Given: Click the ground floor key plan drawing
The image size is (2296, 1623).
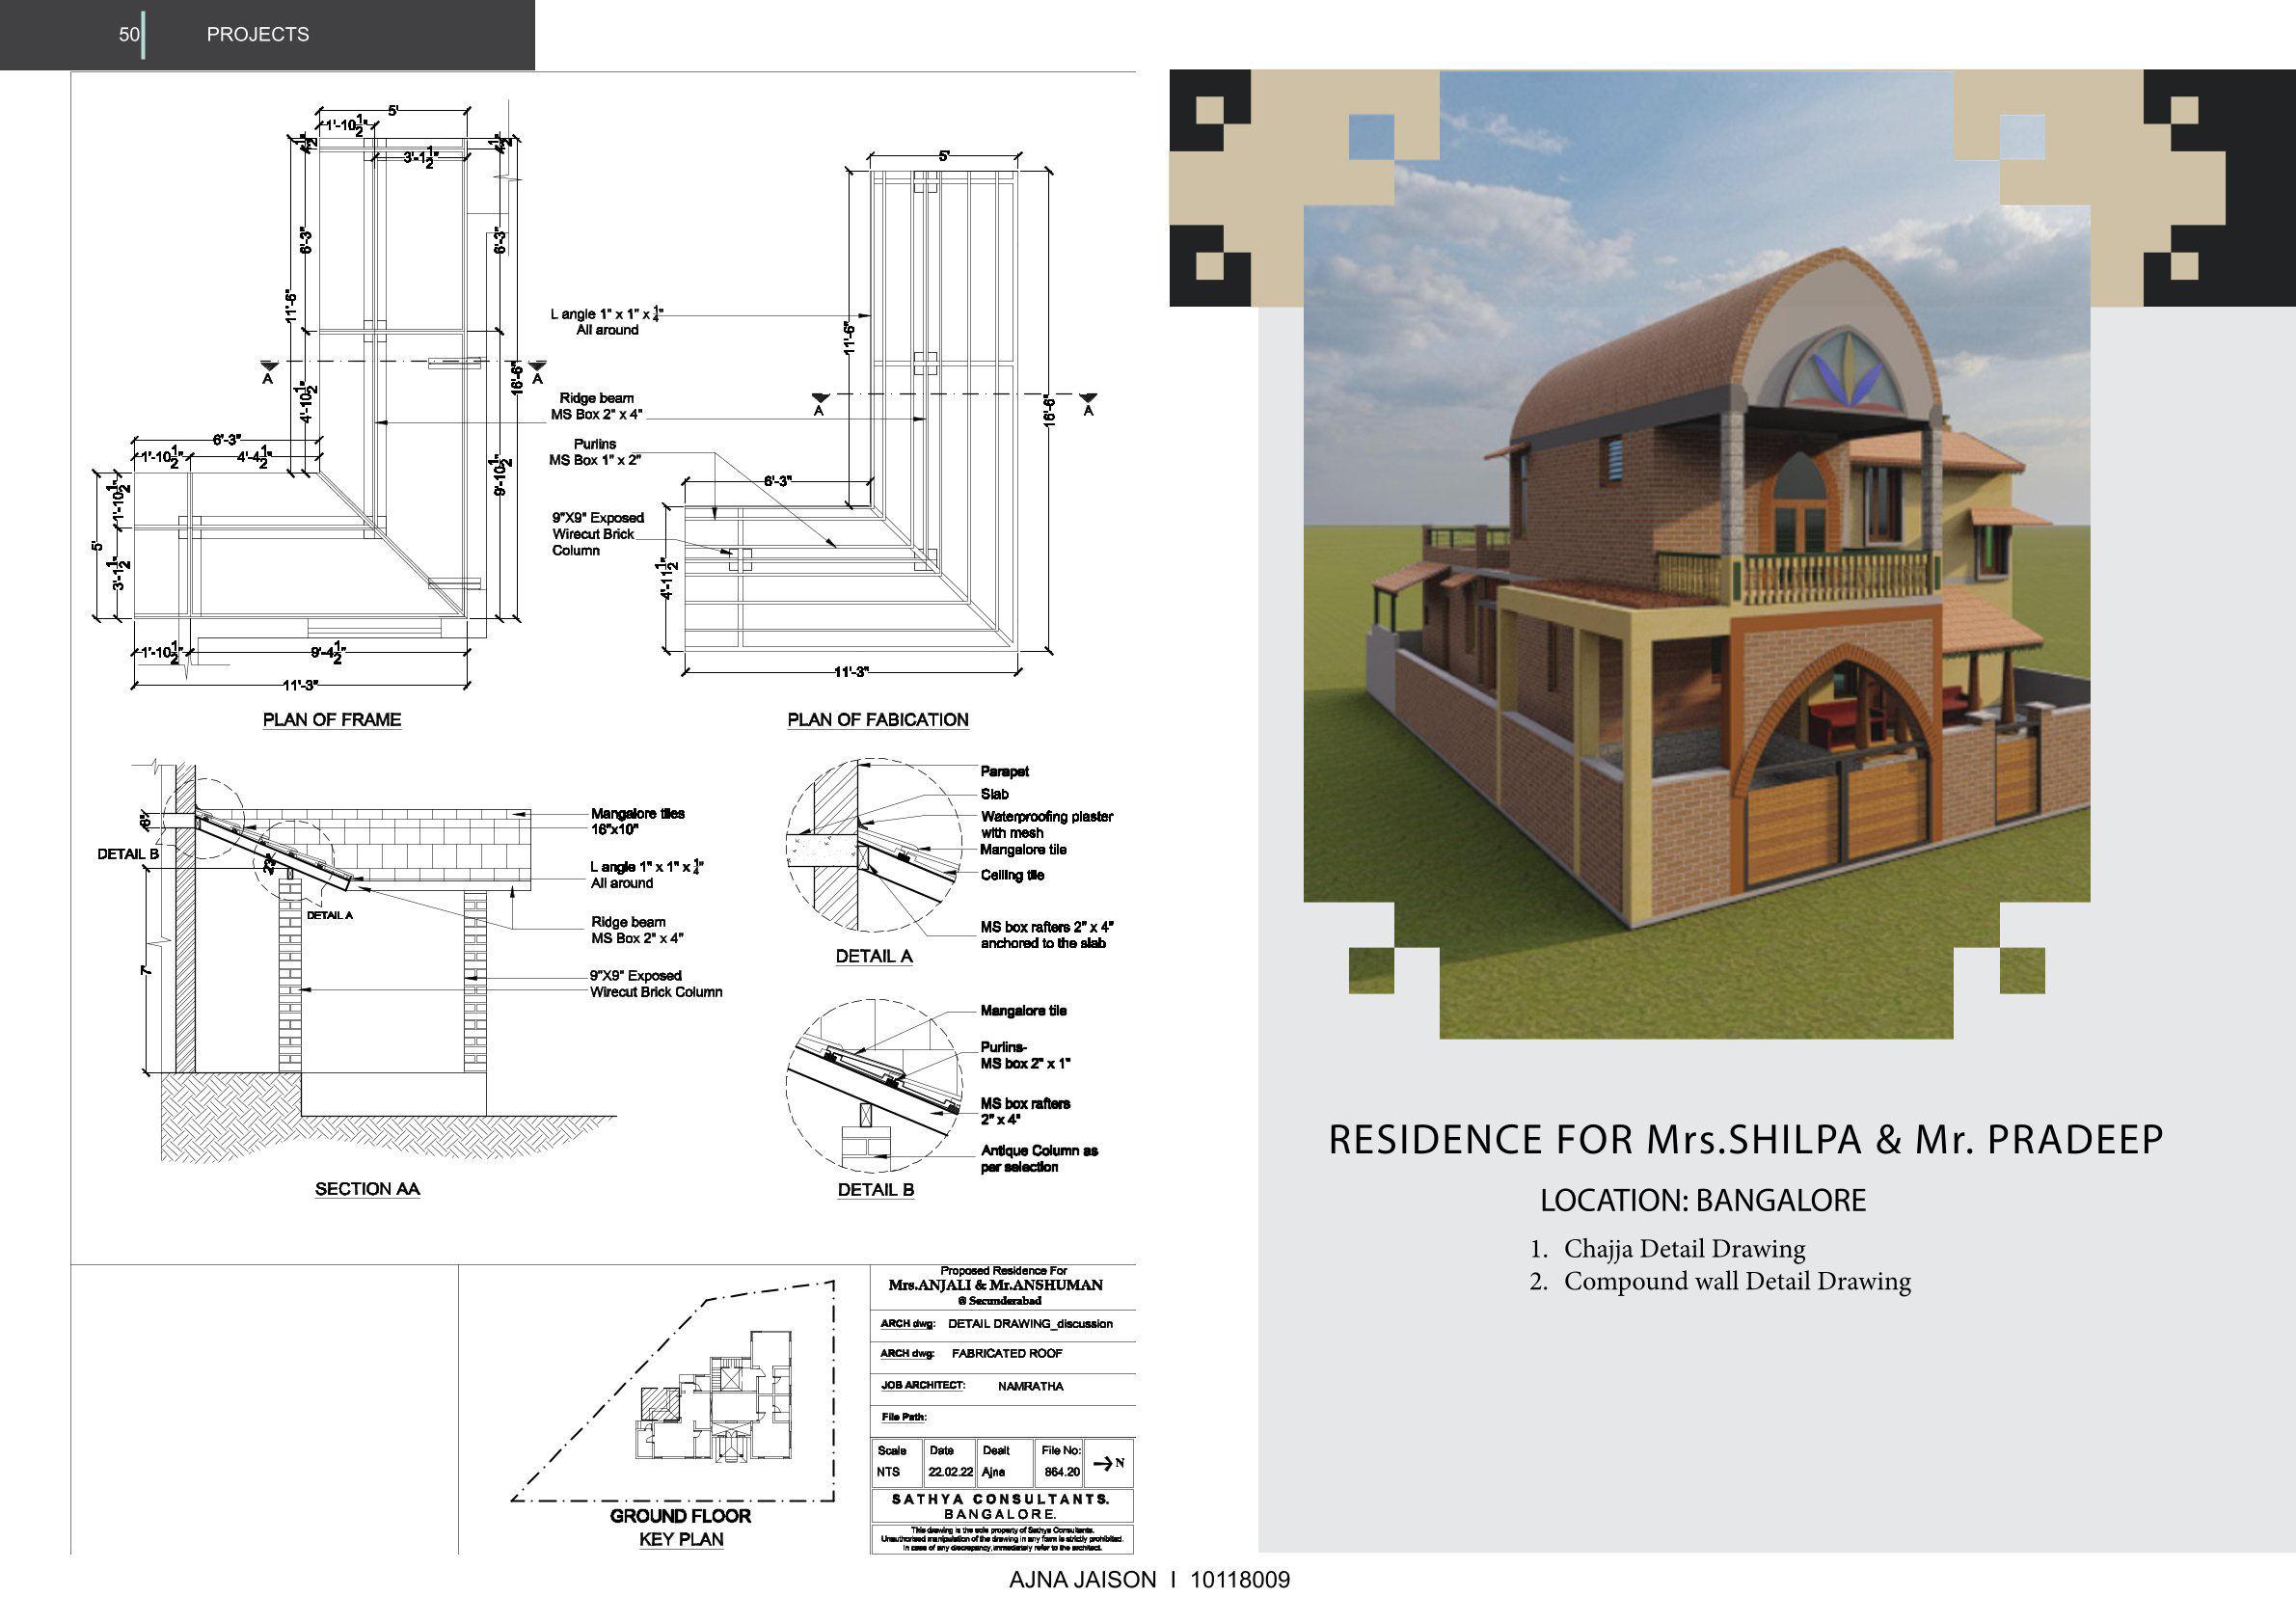Looking at the screenshot, I should (x=715, y=1395).
